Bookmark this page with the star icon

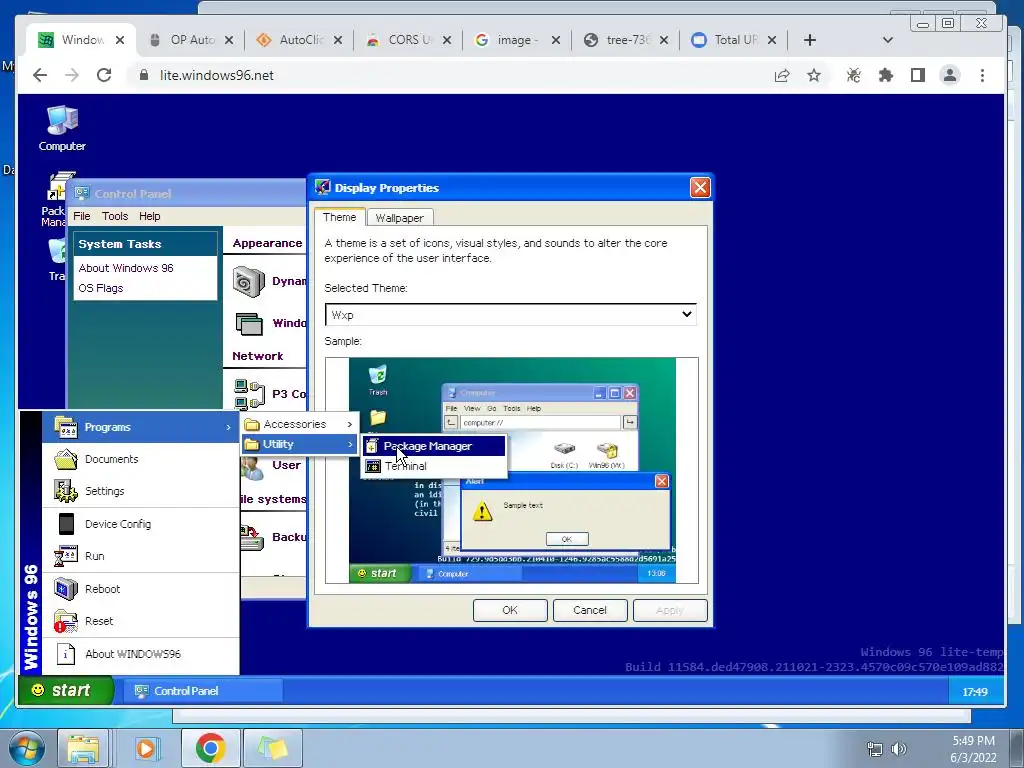(814, 75)
